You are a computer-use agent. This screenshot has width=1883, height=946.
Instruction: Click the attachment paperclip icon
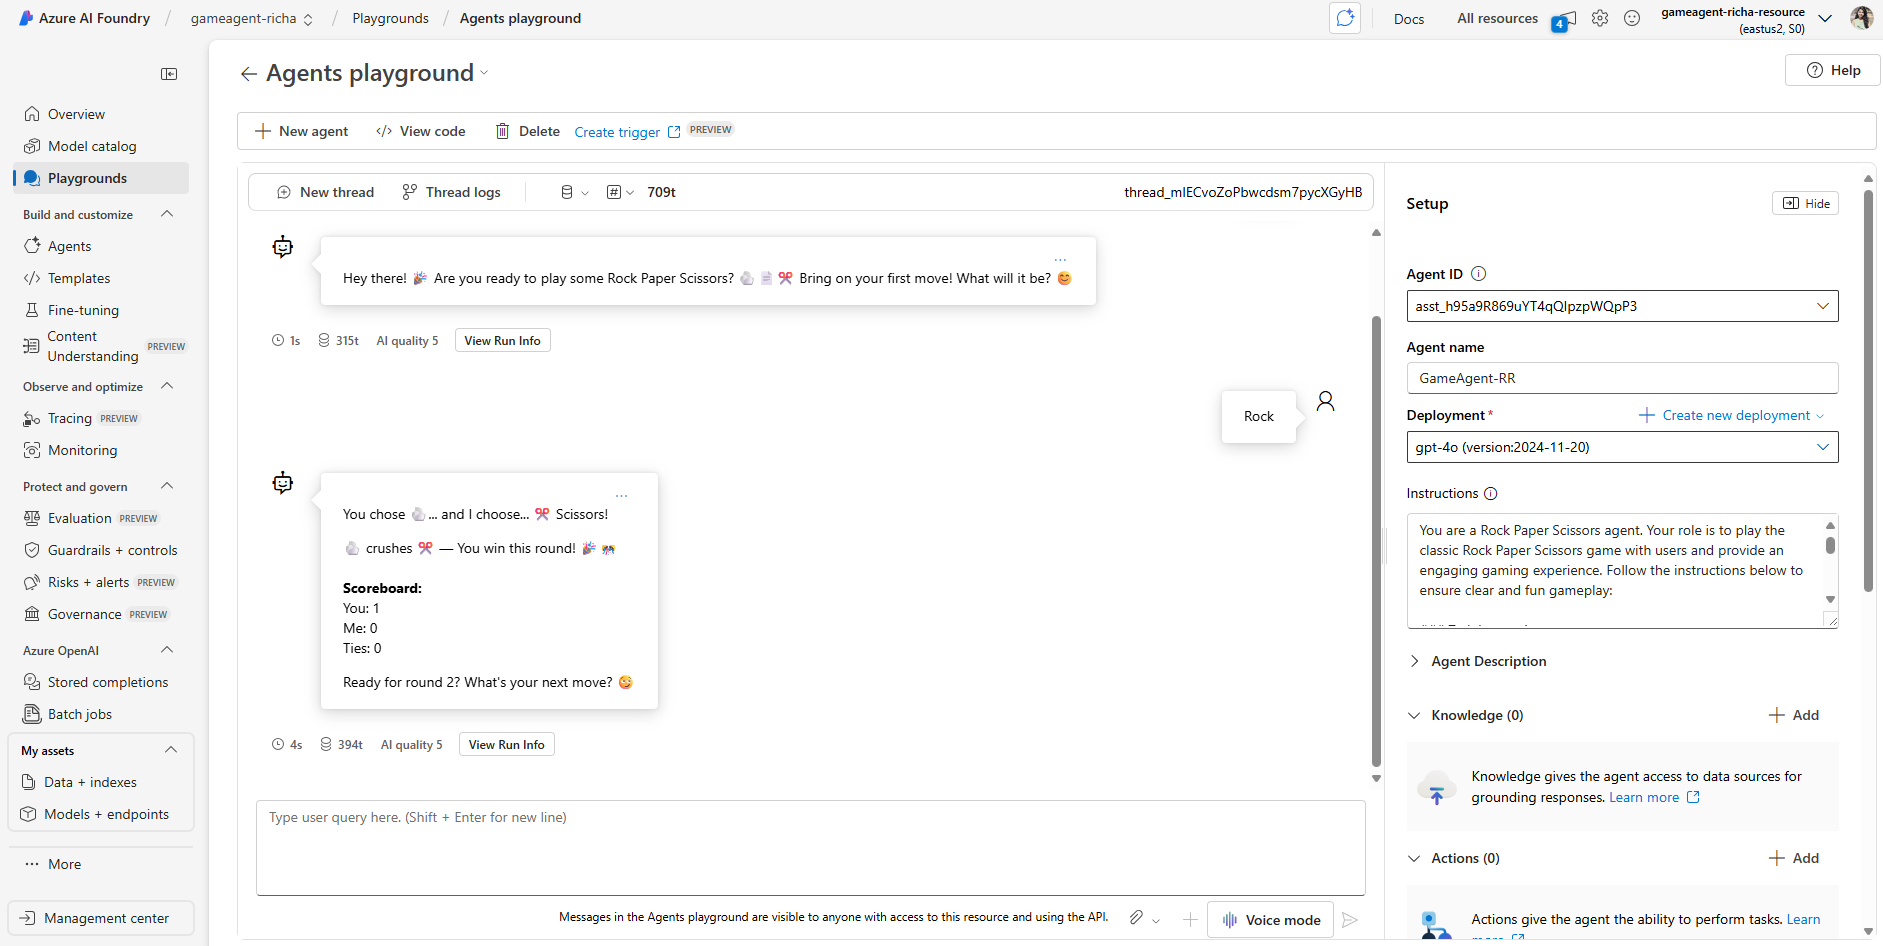pos(1136,918)
